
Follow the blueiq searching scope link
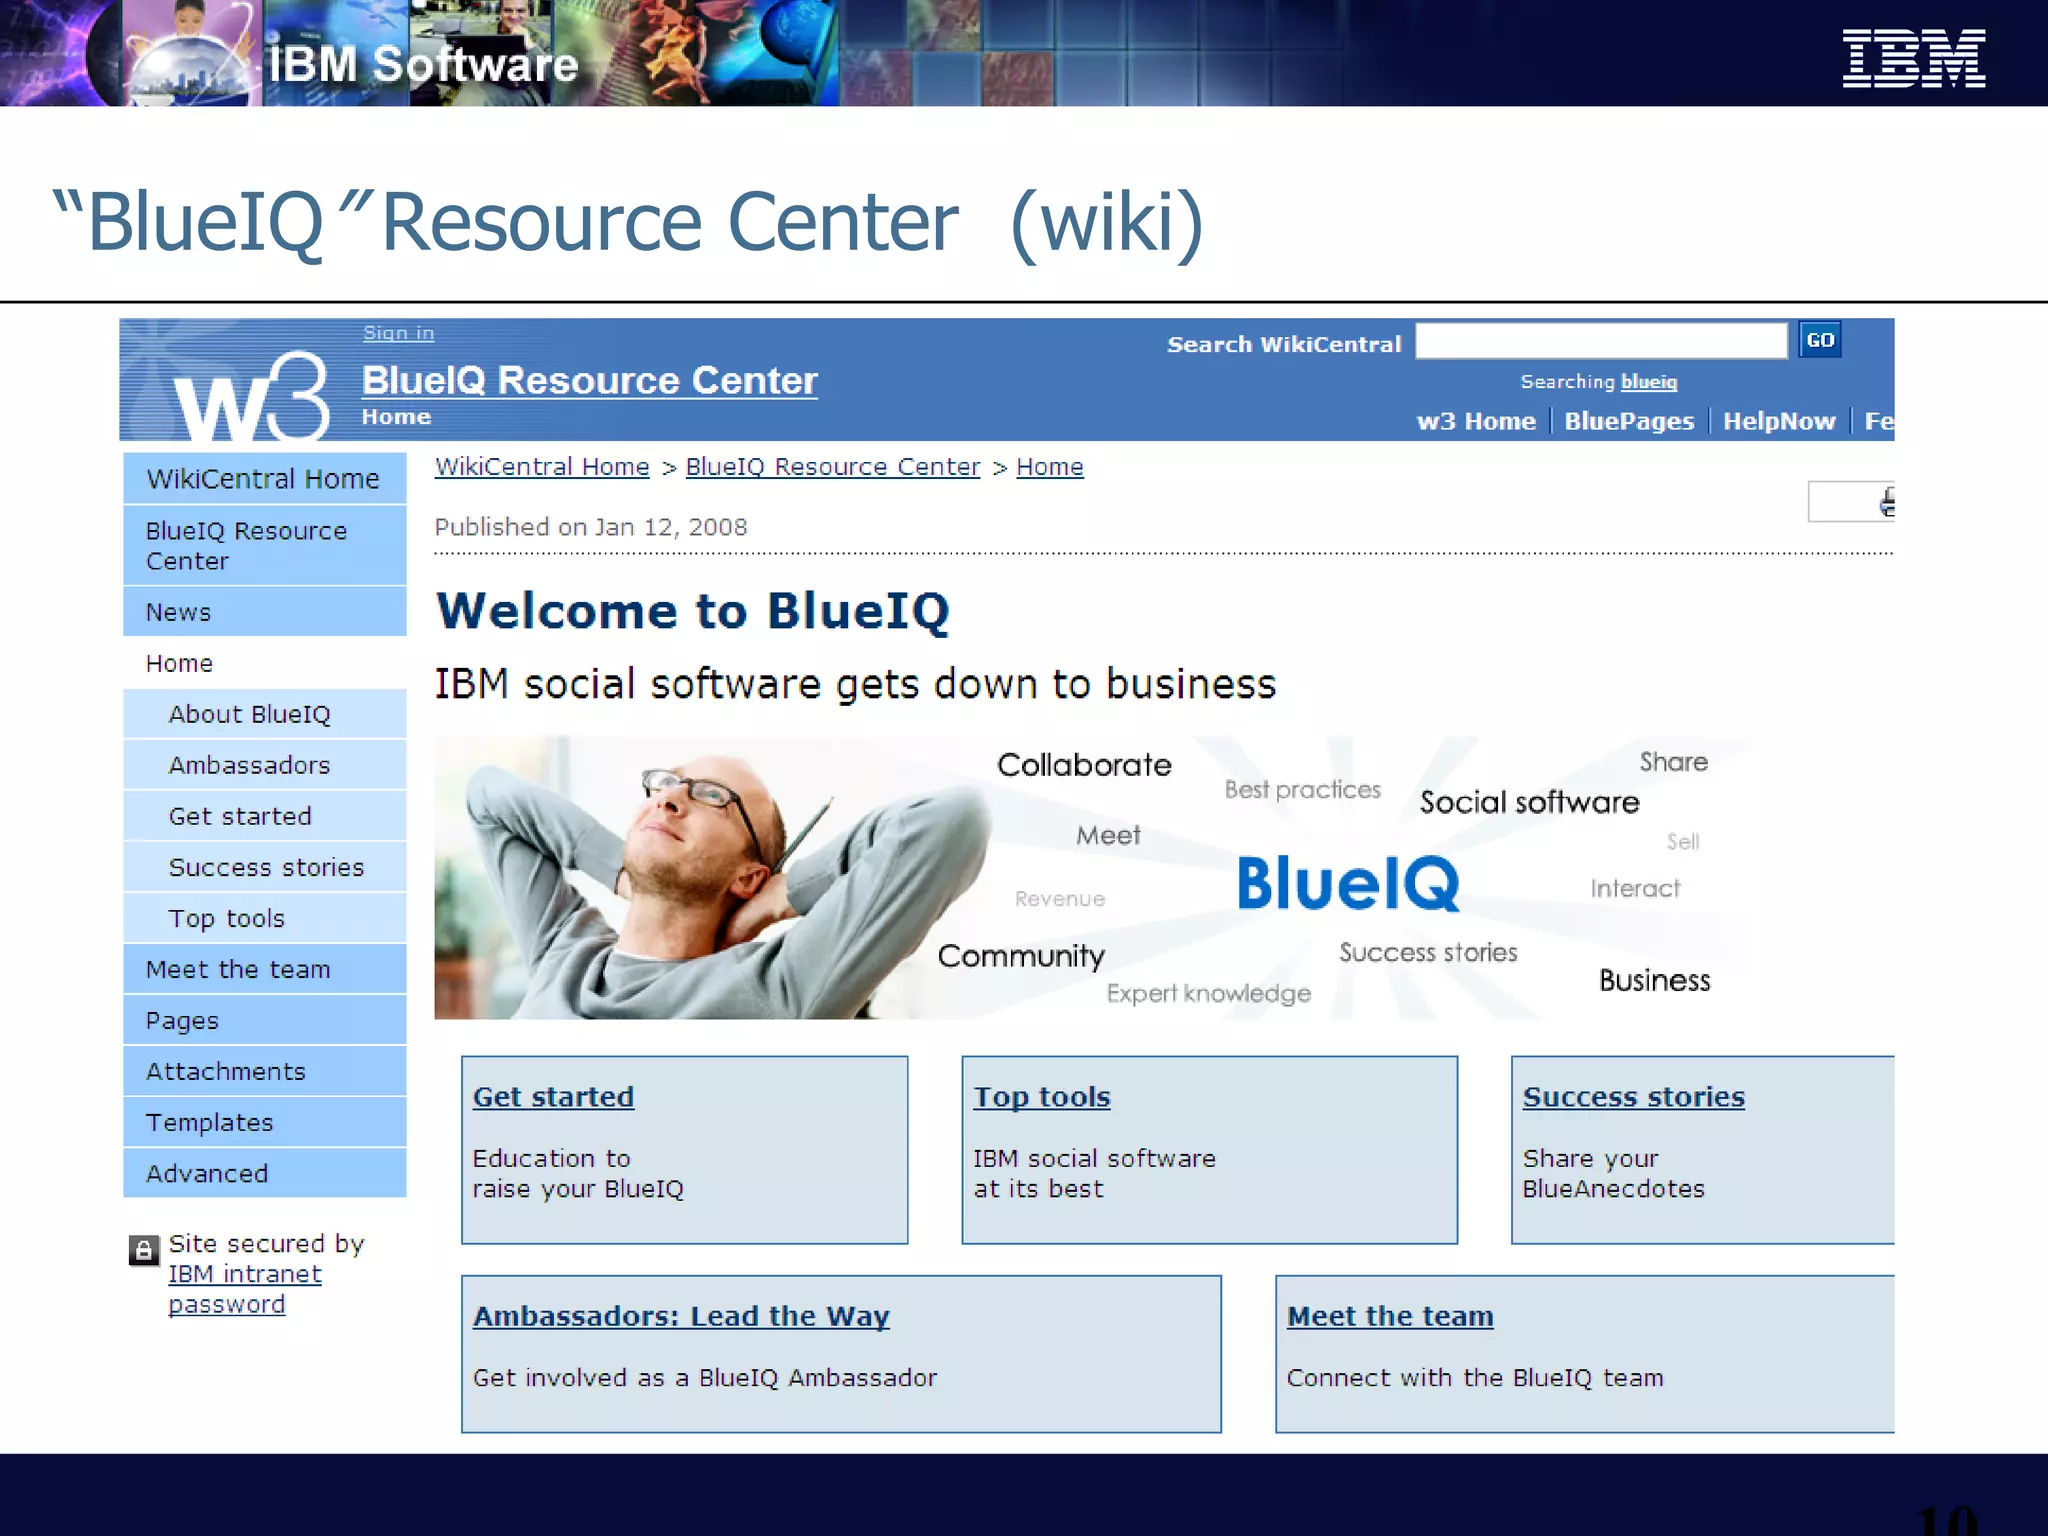coord(1649,382)
